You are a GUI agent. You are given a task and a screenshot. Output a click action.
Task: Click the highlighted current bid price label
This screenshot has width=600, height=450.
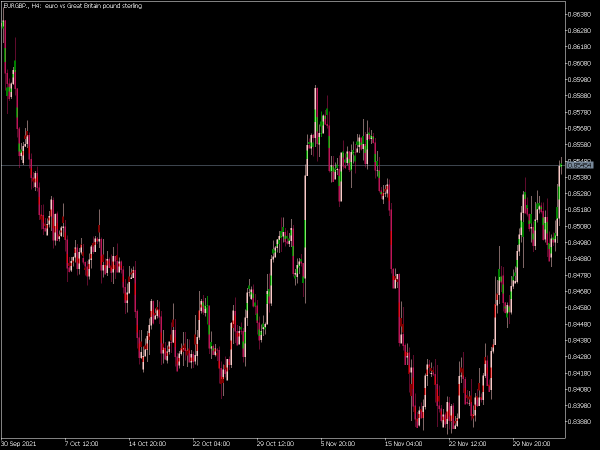(x=580, y=165)
